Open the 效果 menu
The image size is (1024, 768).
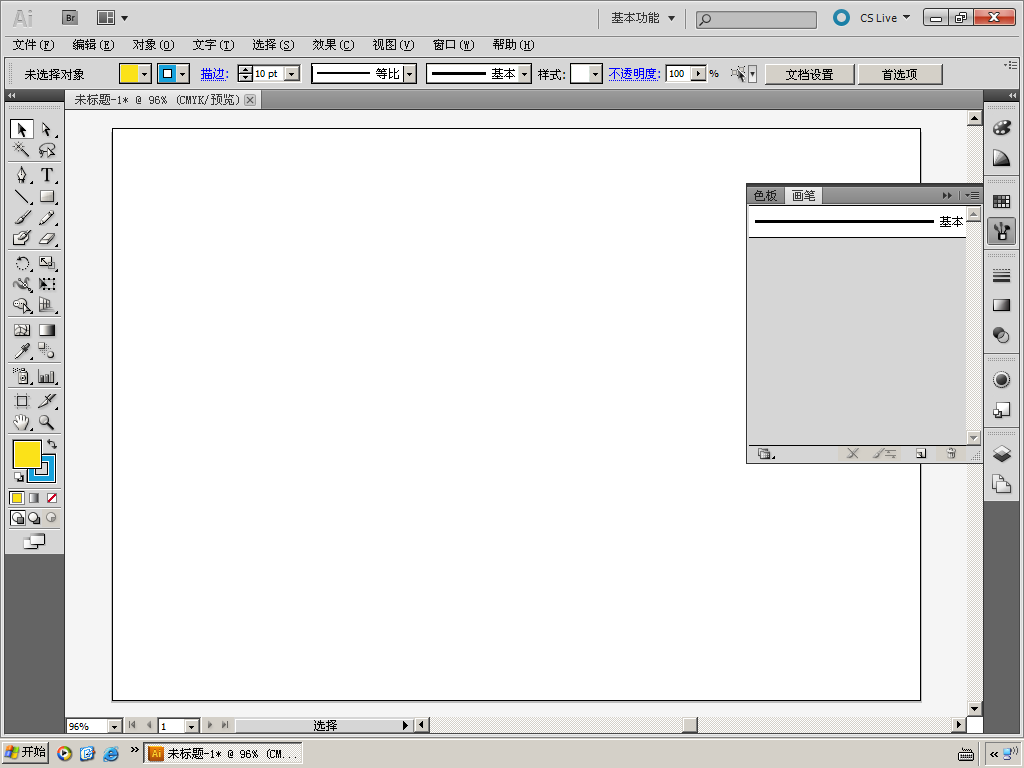pyautogui.click(x=333, y=45)
